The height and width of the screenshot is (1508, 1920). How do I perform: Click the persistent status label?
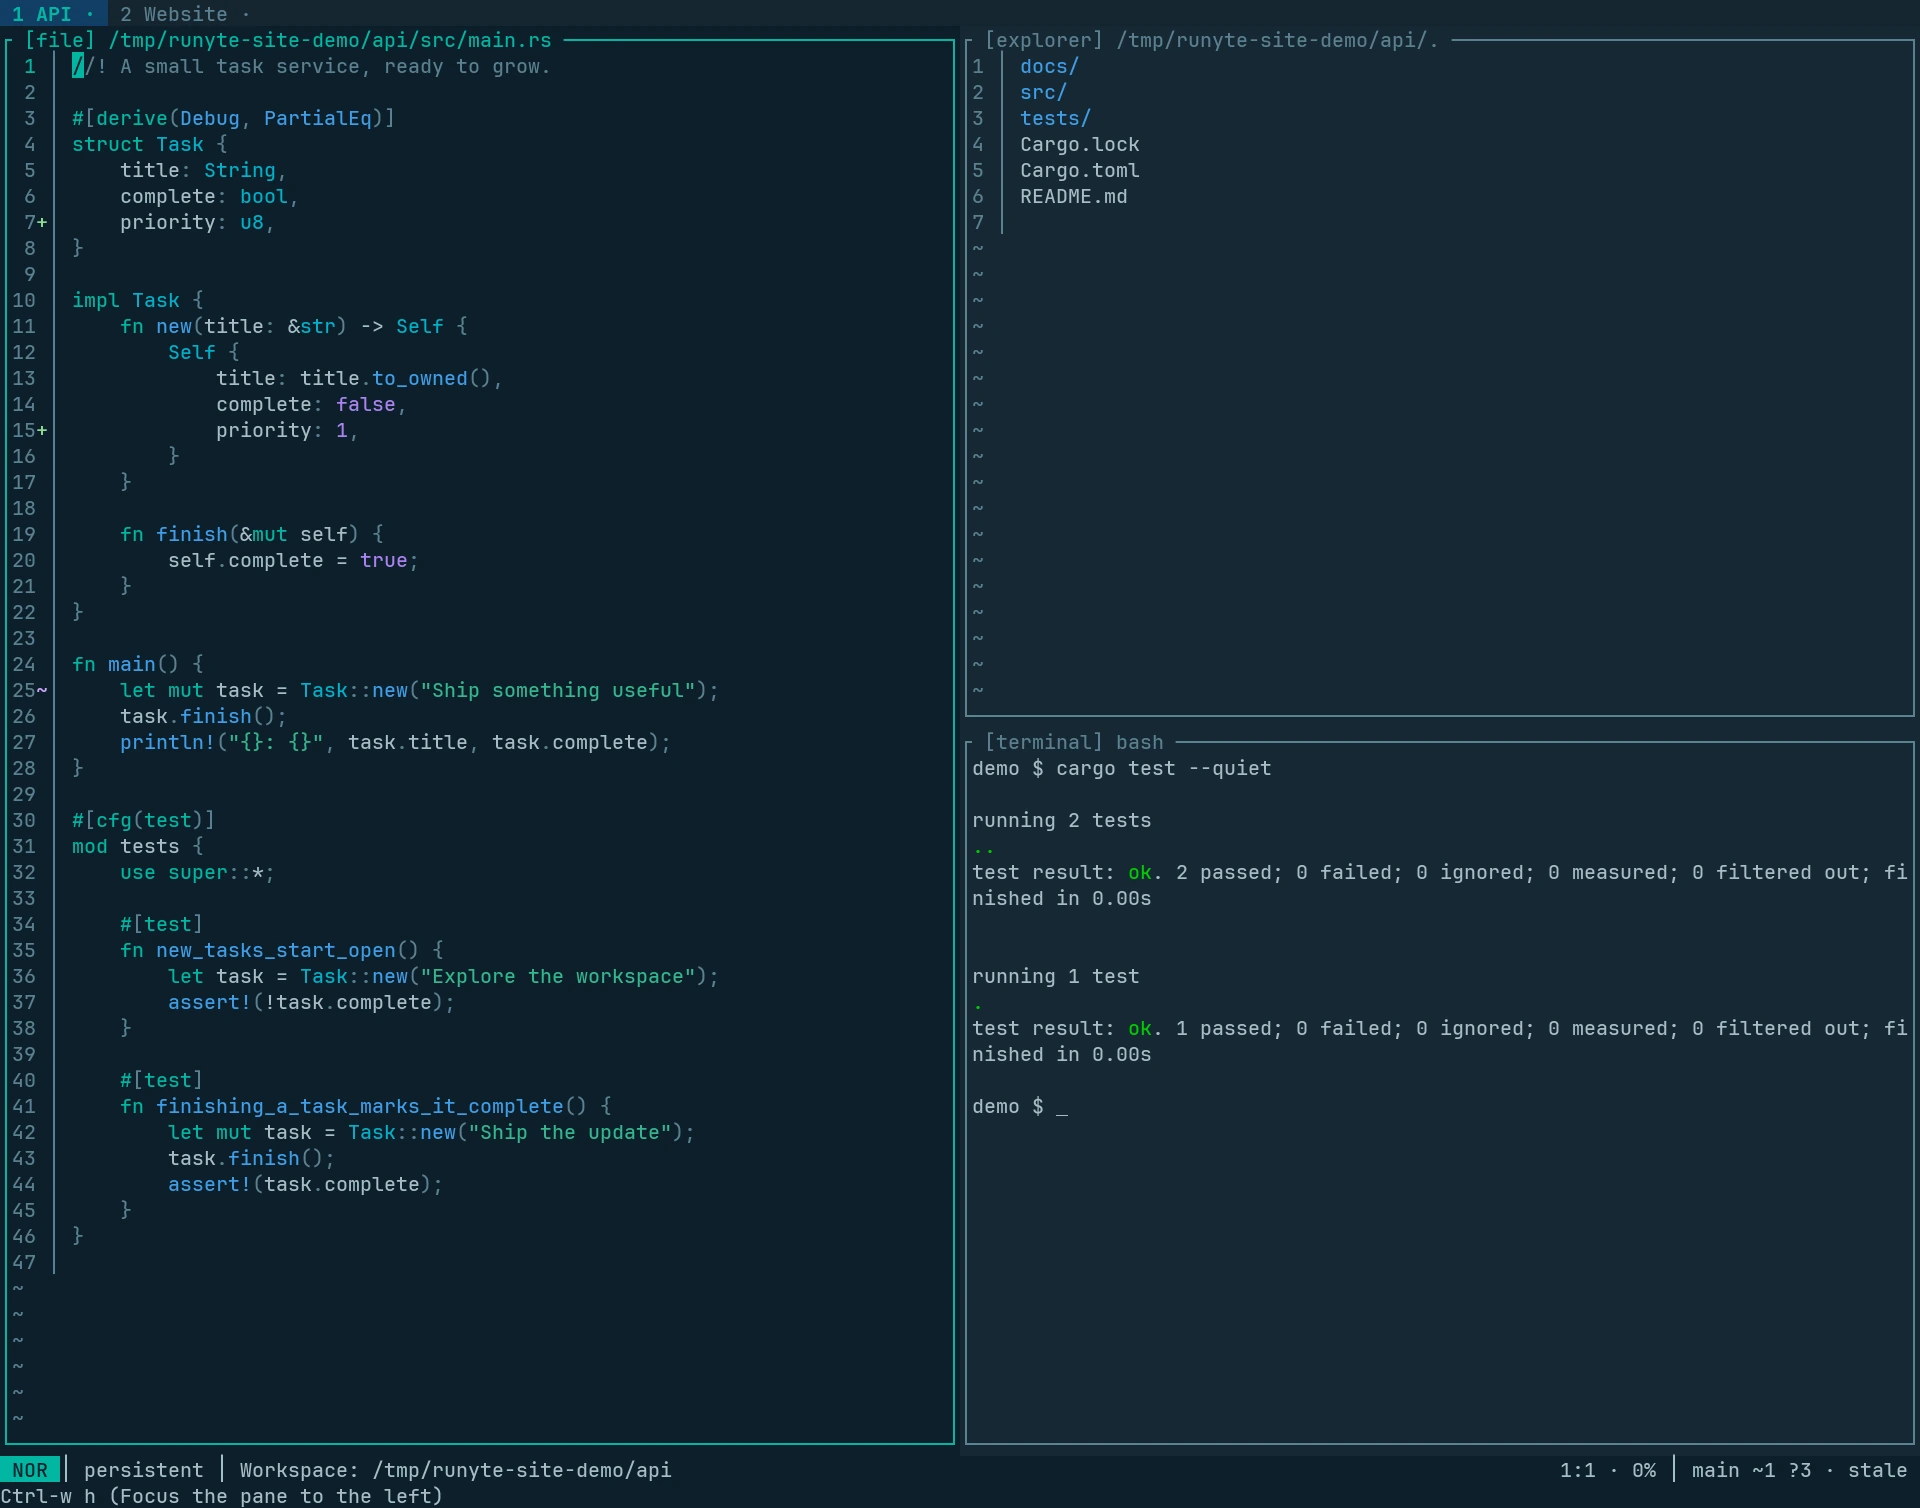tap(144, 1470)
